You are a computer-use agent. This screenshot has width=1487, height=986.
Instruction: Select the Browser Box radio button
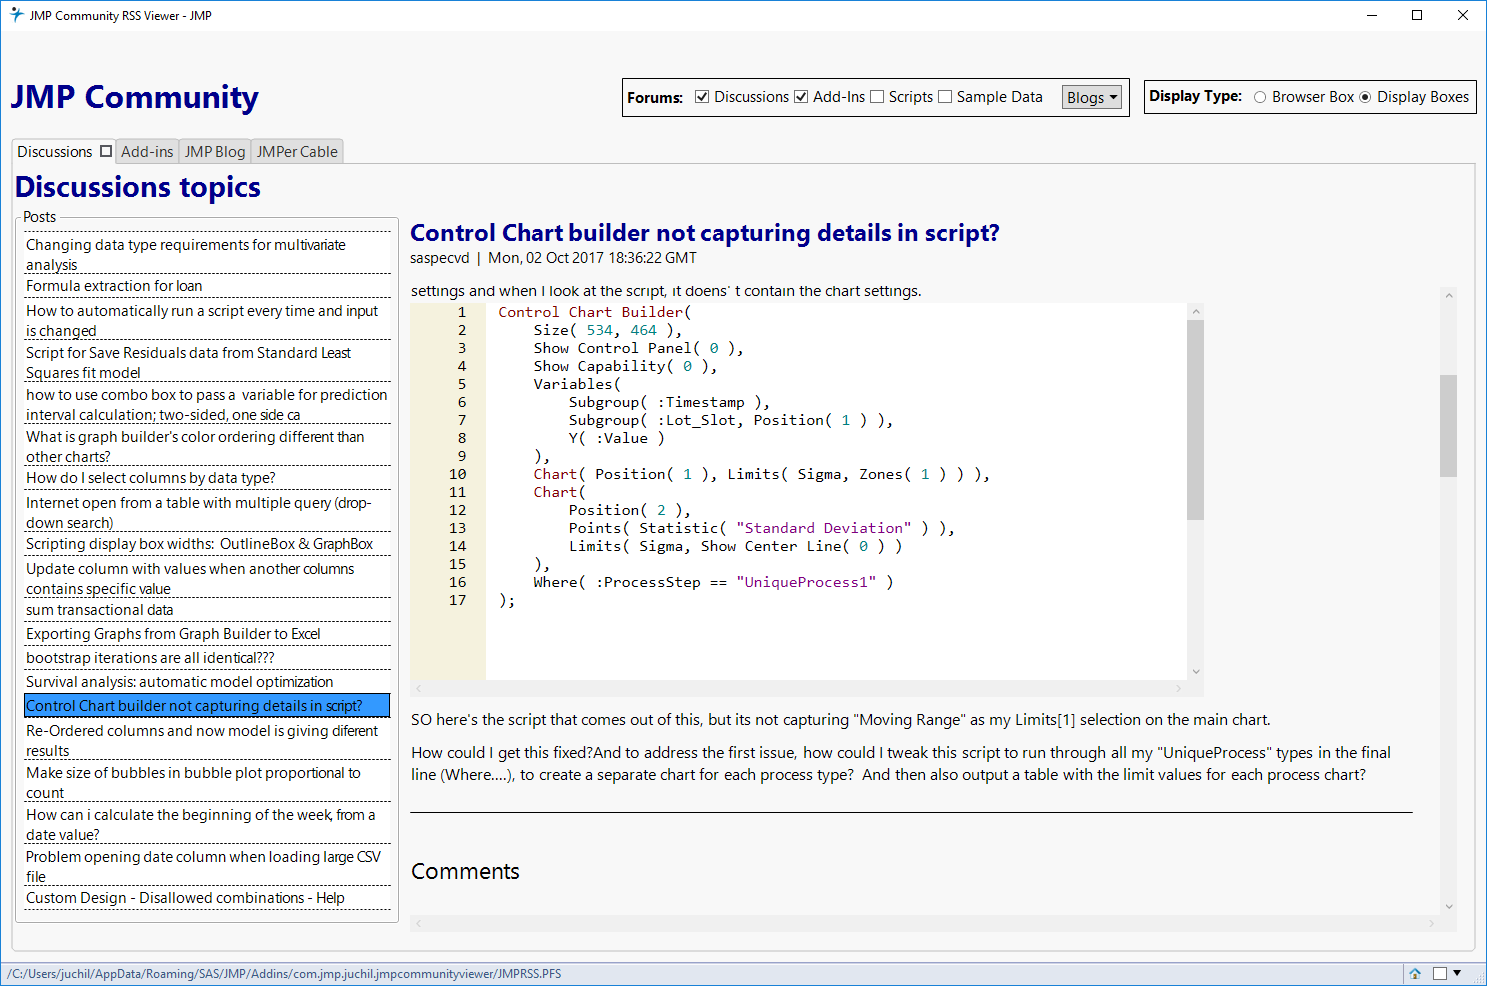tap(1260, 97)
